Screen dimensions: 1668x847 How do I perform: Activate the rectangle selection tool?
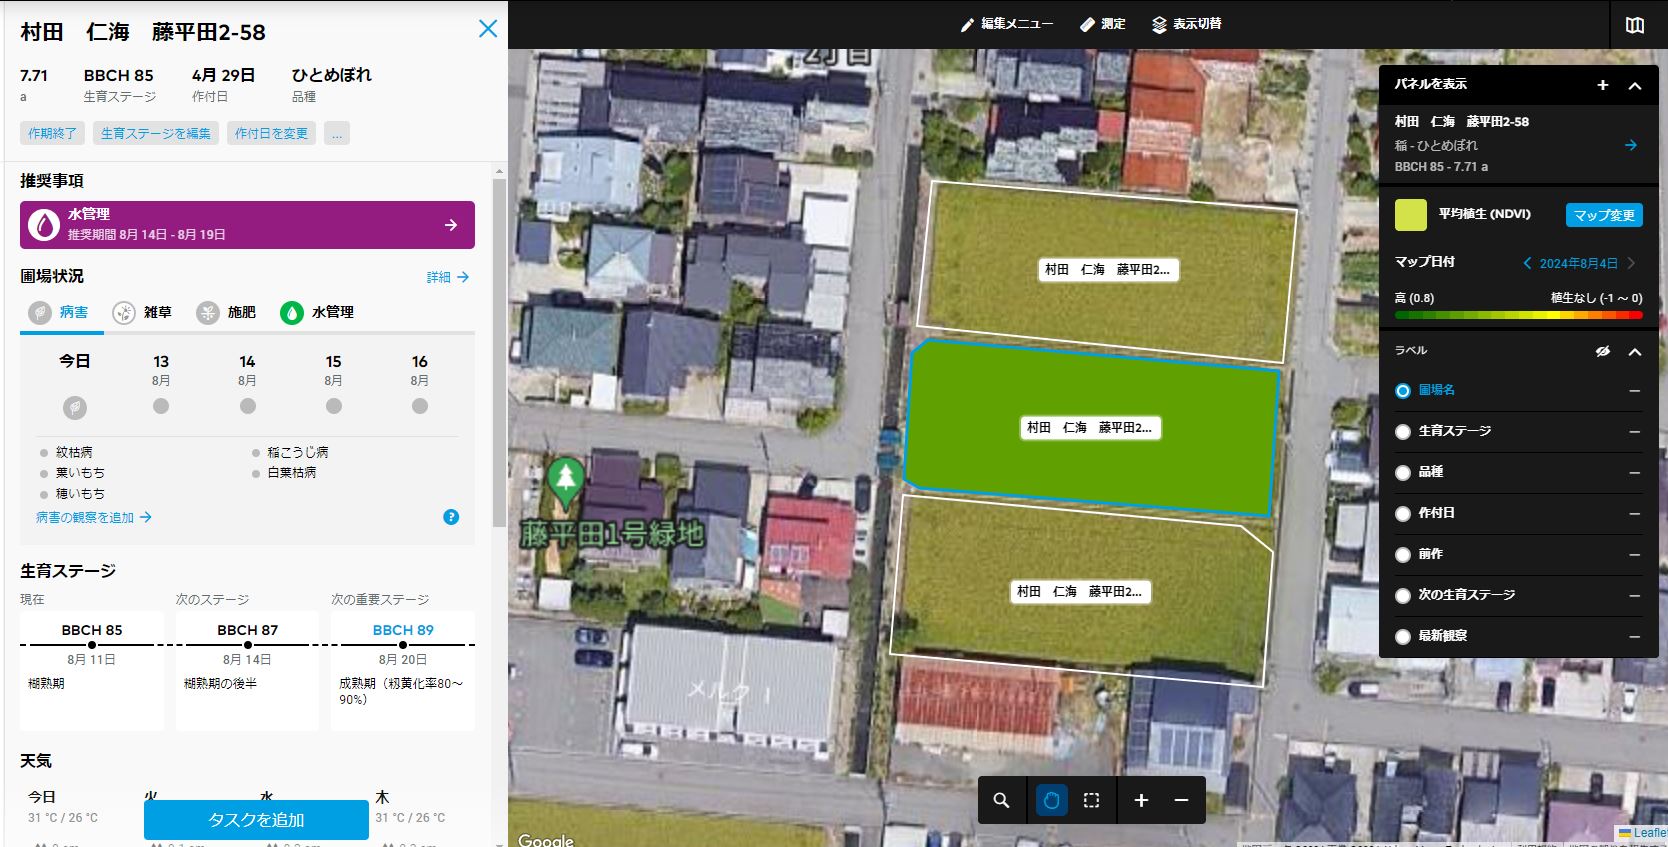pos(1091,800)
